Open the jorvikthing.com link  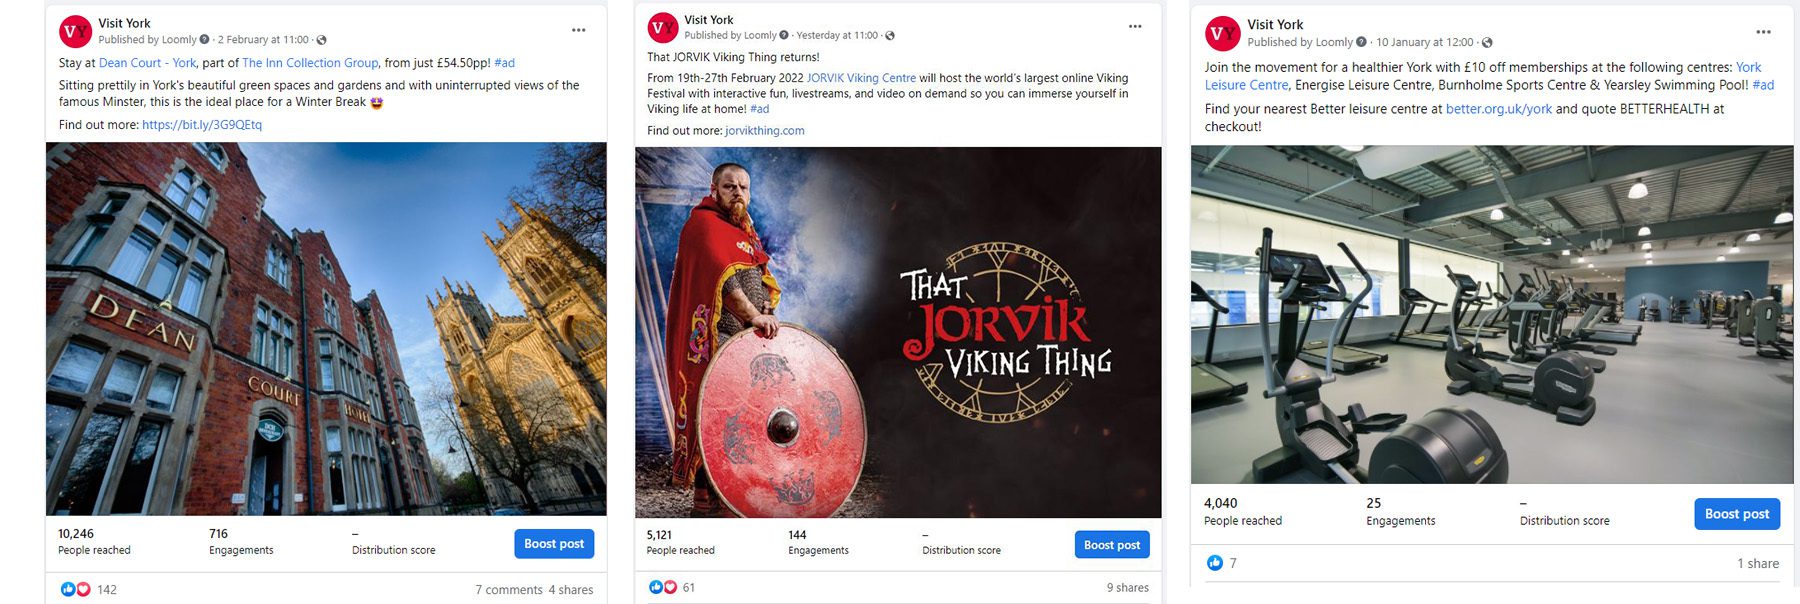[765, 131]
